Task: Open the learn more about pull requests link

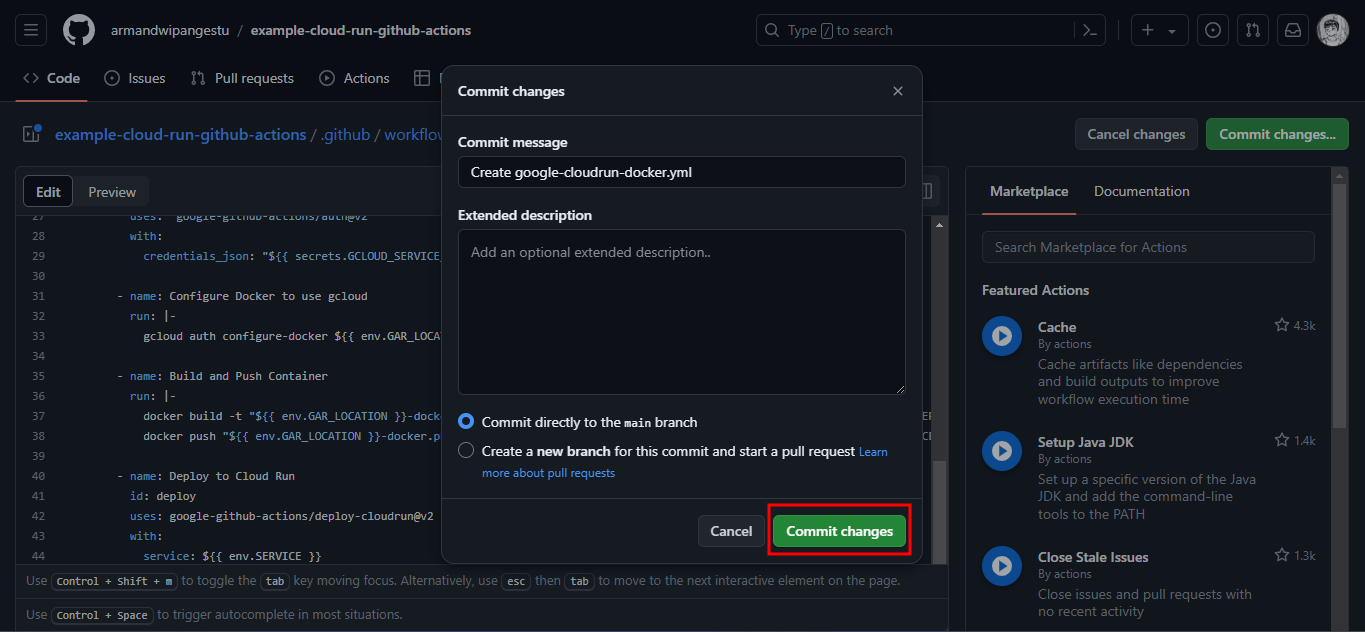Action: tap(548, 473)
